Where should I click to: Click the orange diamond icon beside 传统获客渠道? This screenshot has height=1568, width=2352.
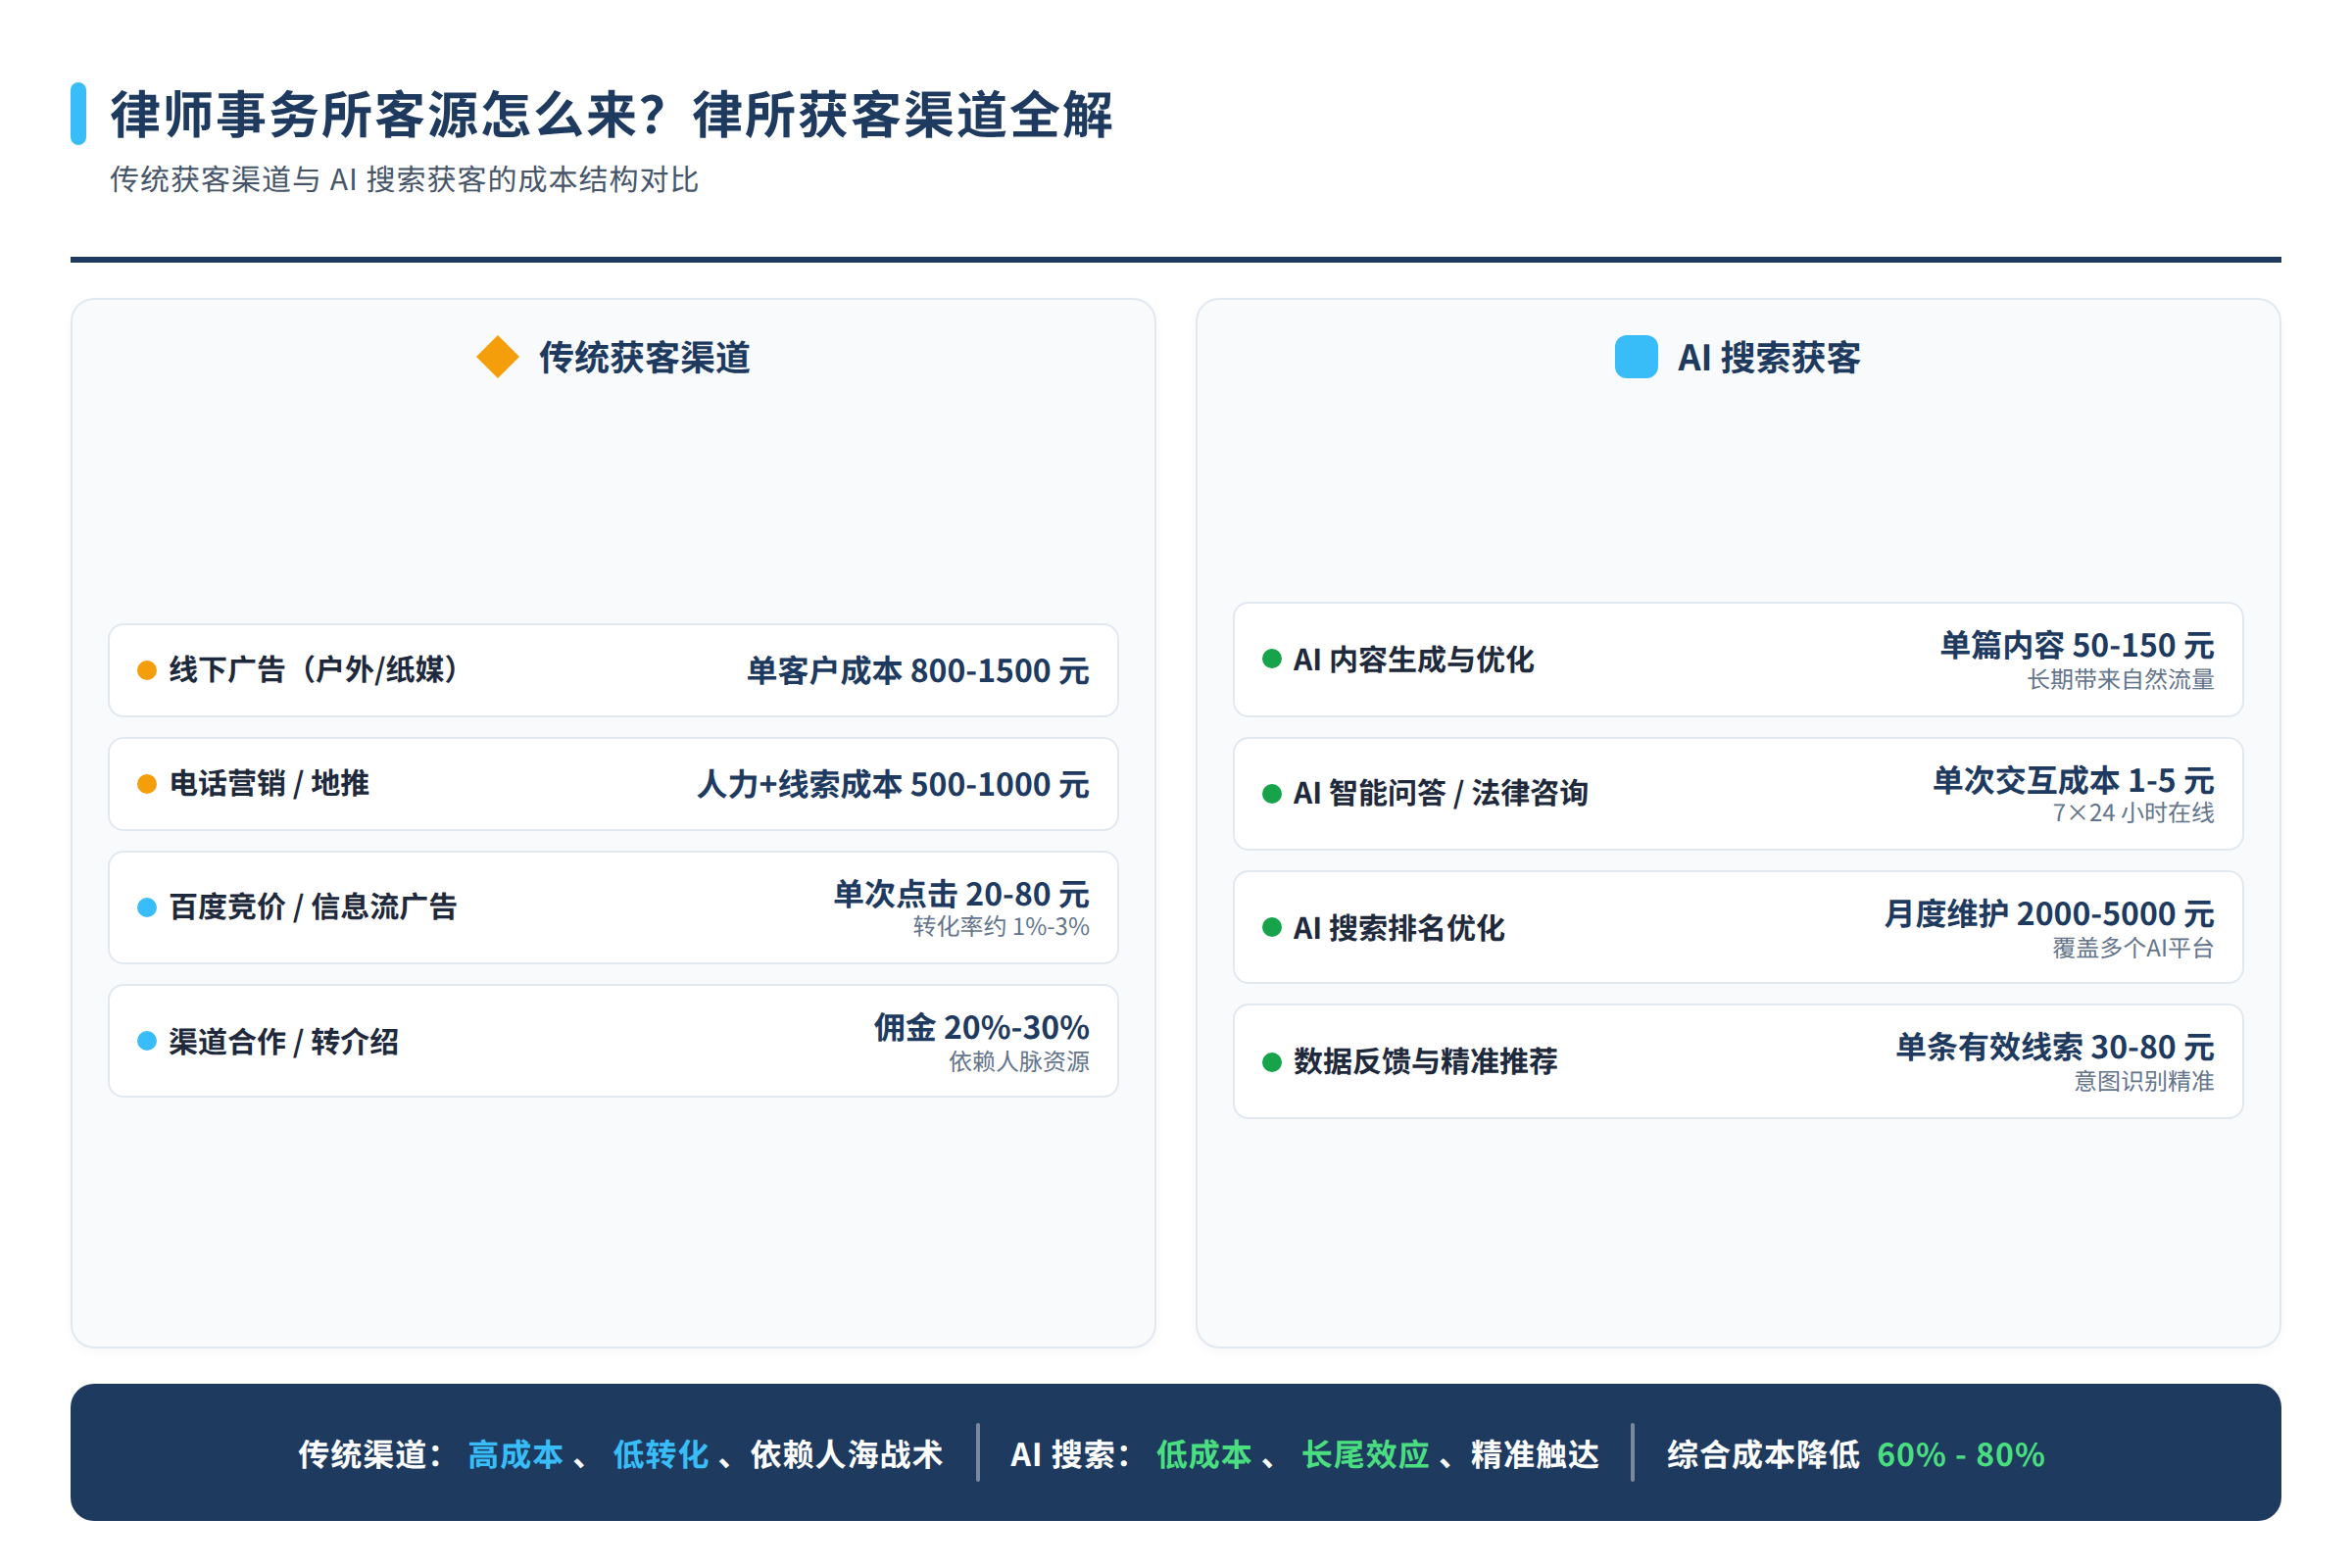[x=497, y=357]
